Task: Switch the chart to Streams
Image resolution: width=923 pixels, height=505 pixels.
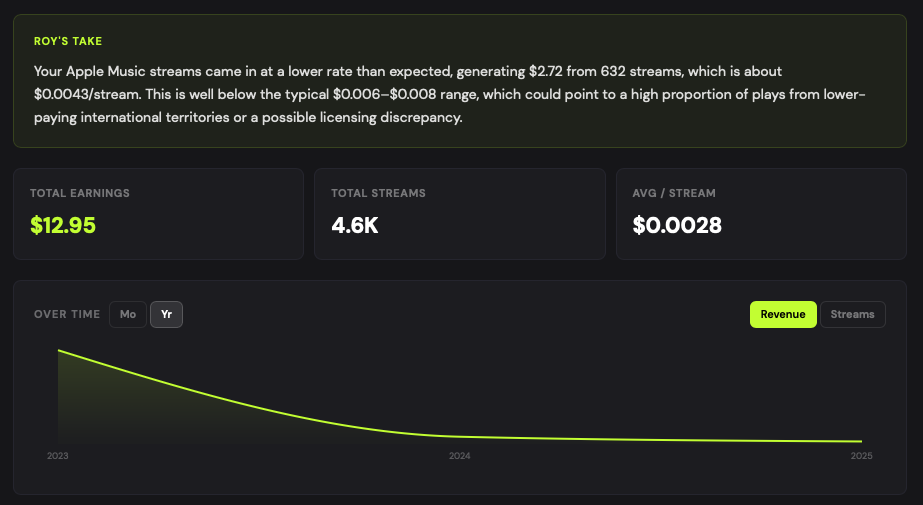Action: coord(852,314)
